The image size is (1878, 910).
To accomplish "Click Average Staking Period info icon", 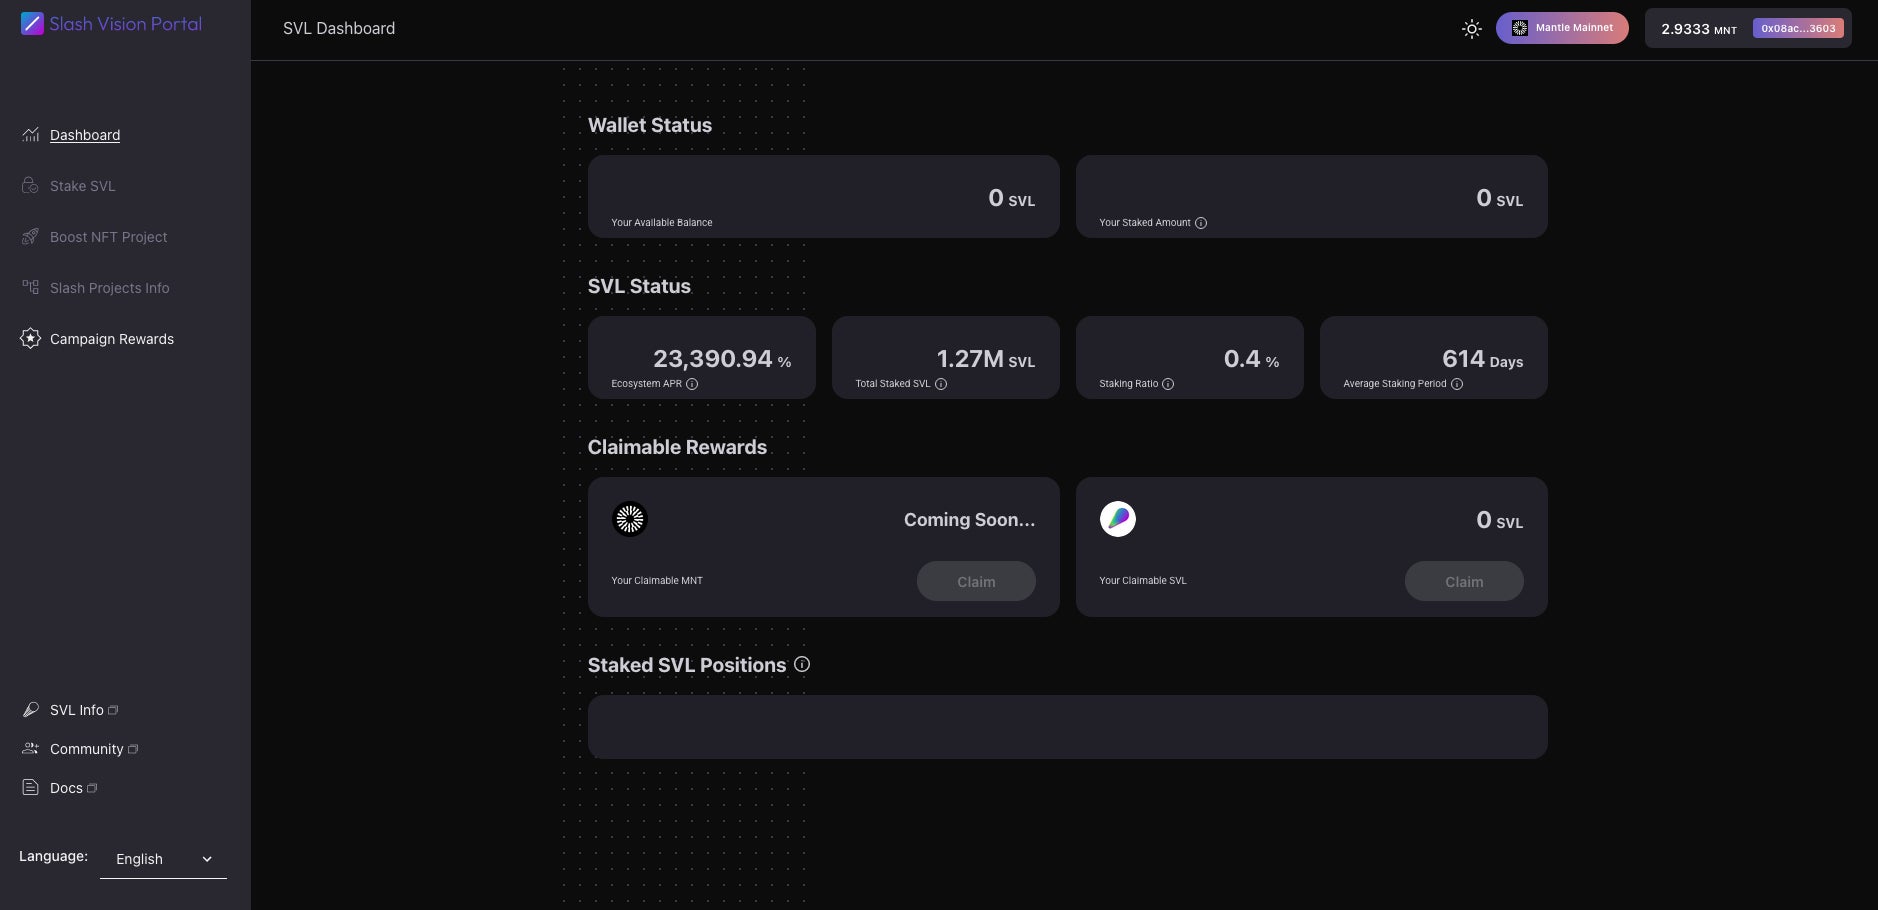I will (x=1457, y=384).
